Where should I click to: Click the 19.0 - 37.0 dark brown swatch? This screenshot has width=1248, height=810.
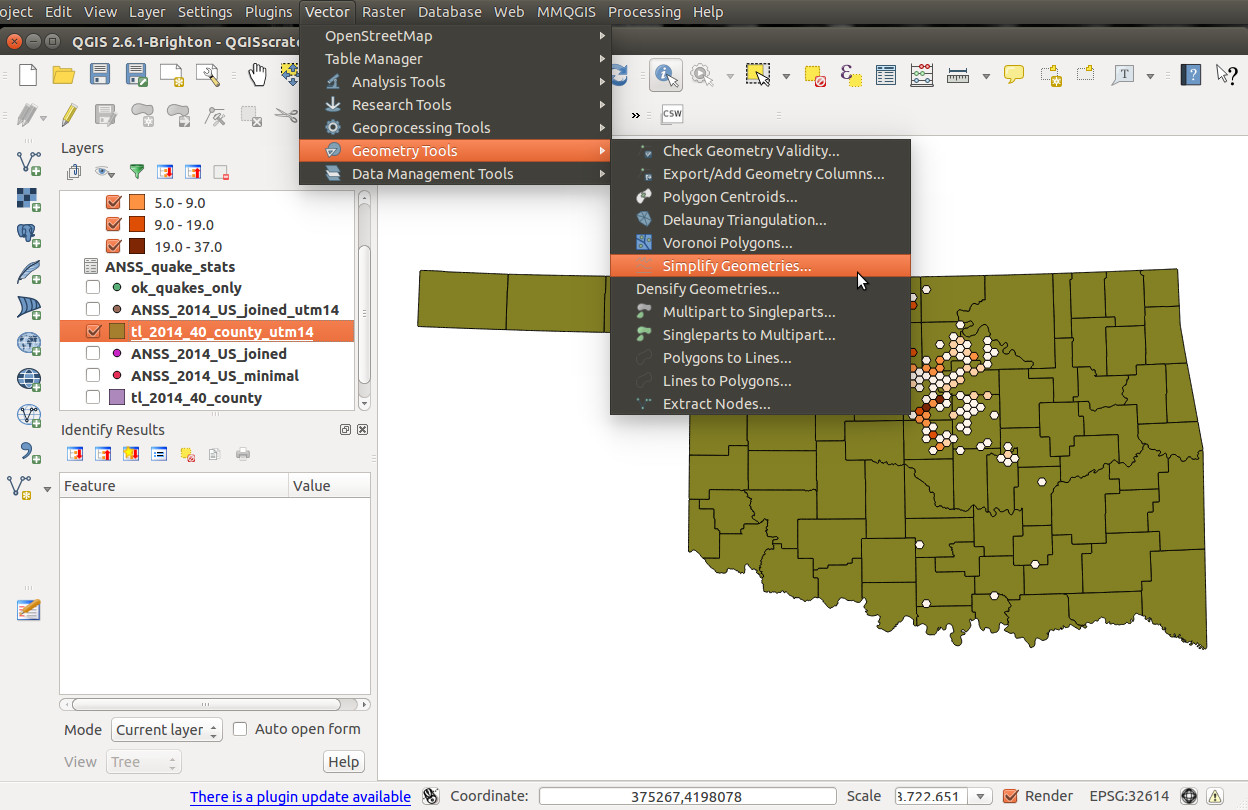137,247
